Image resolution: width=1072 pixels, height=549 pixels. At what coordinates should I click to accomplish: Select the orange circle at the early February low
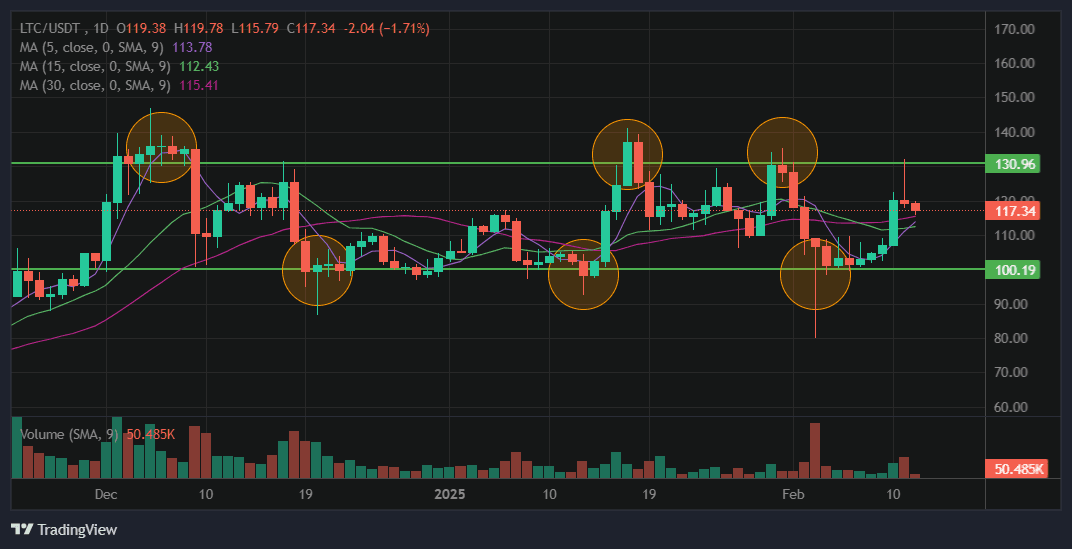(x=815, y=273)
